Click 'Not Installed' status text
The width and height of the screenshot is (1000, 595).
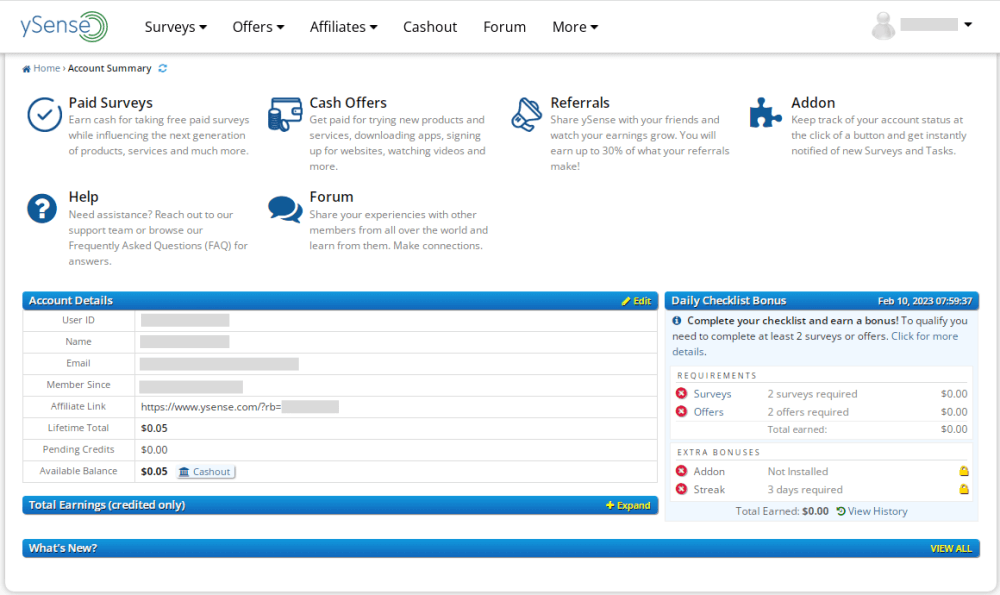798,471
